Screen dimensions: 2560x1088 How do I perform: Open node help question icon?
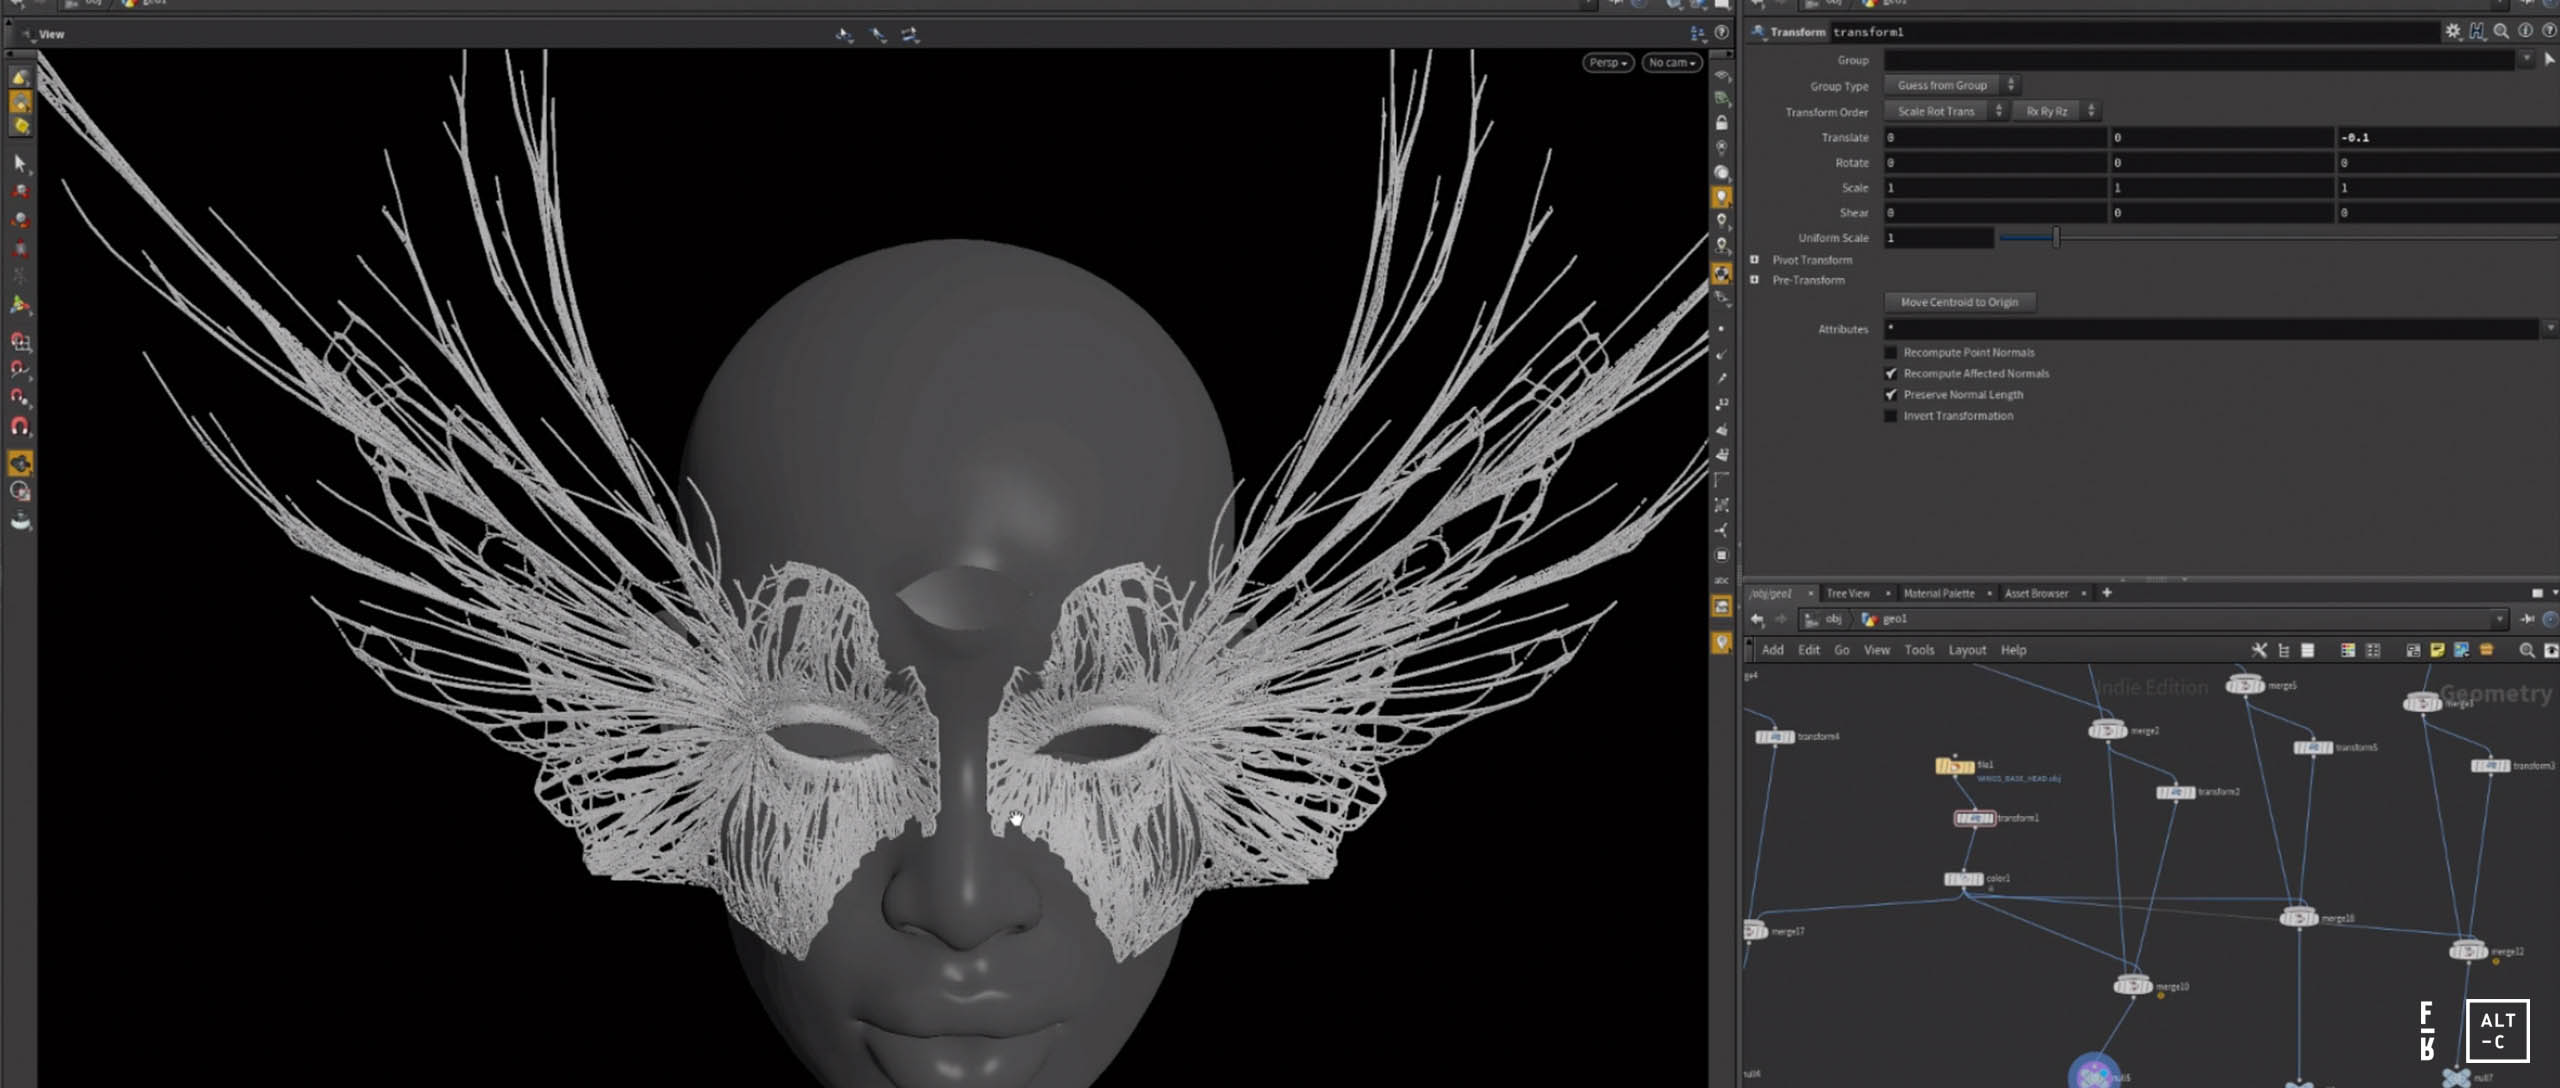tap(2549, 32)
